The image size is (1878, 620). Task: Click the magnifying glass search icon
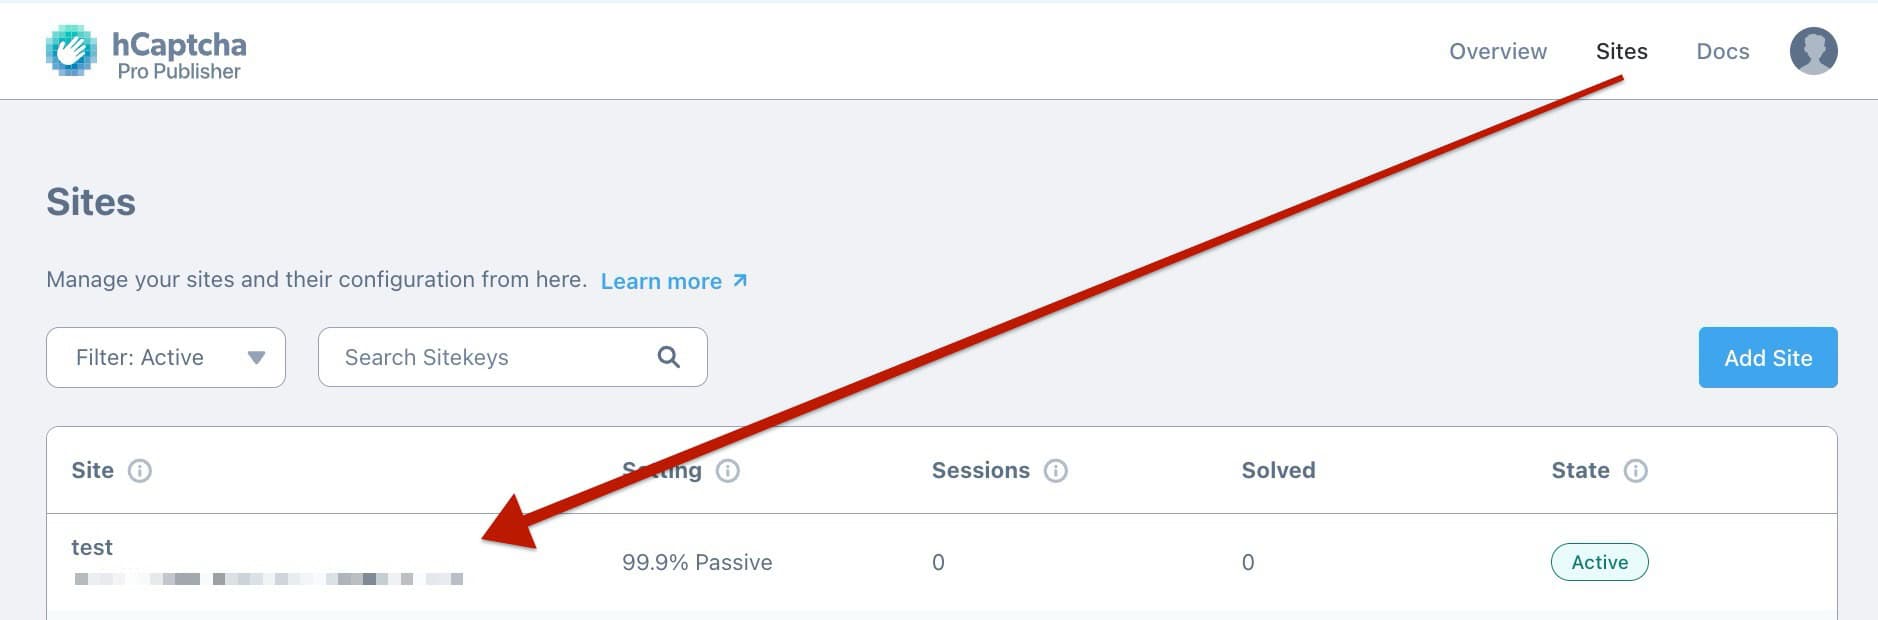(x=668, y=357)
